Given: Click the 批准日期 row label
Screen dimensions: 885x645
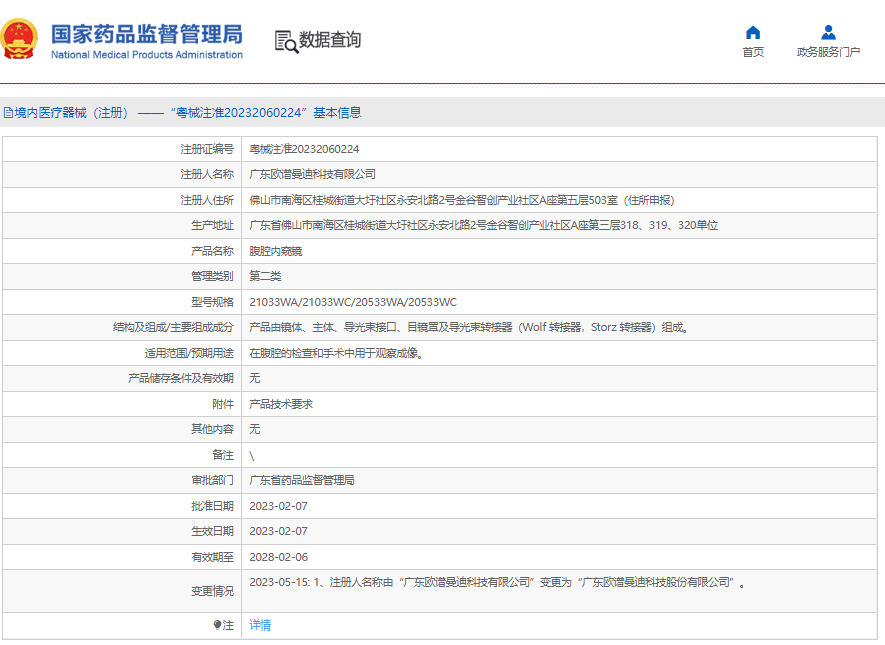Looking at the screenshot, I should click(x=212, y=506).
